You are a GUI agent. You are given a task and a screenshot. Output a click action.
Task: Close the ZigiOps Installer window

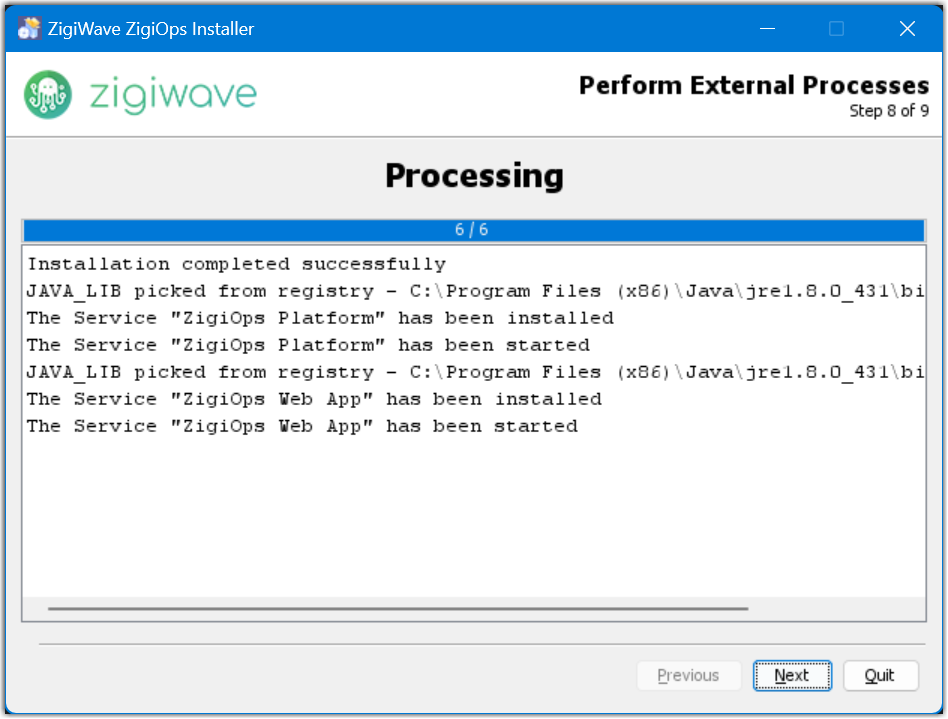click(x=907, y=29)
